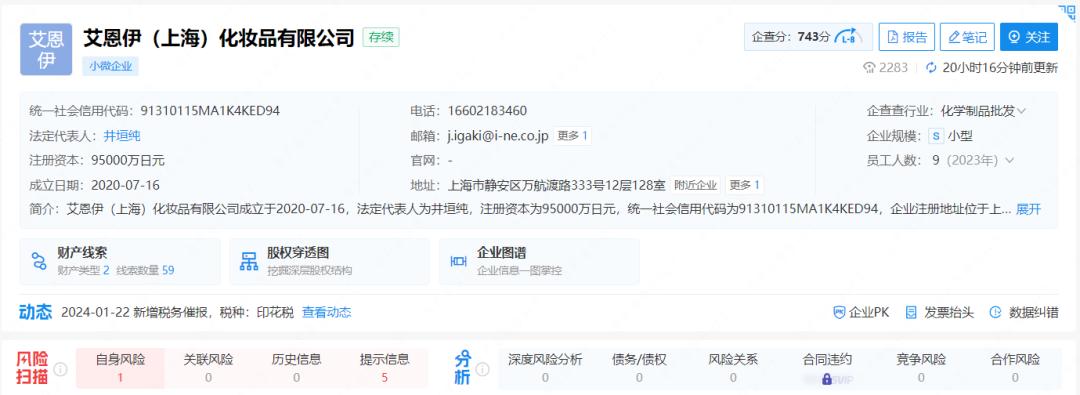Click the email j.igaki@i-ne.co.jp
Image resolution: width=1080 pixels, height=395 pixels.
[498, 136]
